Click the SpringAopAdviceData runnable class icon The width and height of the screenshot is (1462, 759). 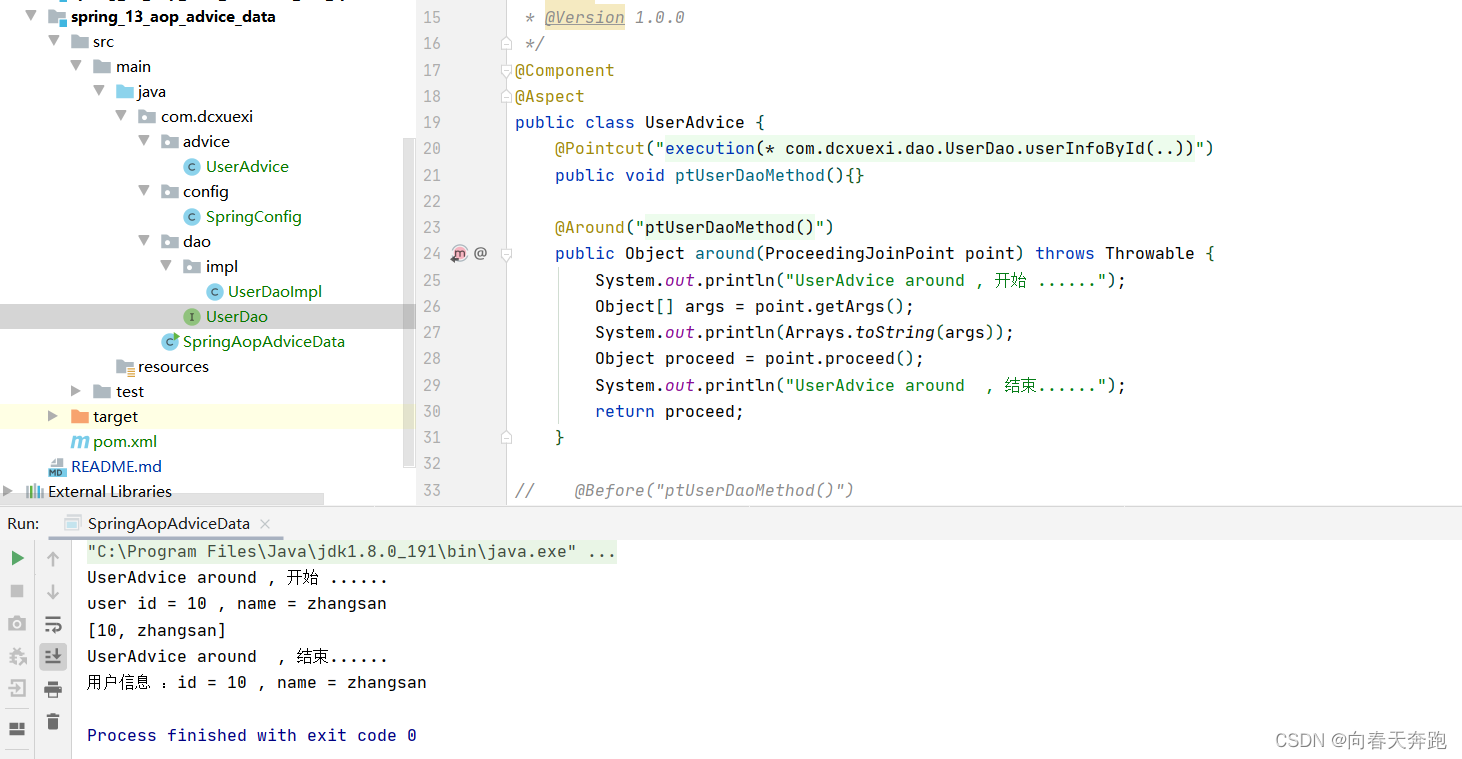tap(170, 341)
